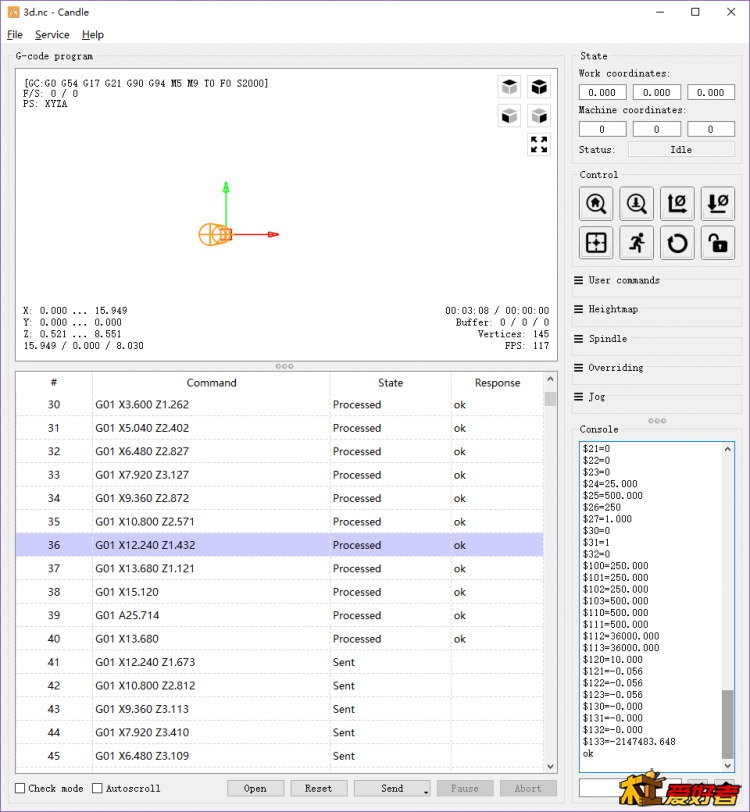Click the splitter handle above command table
Screen dimensions: 750x812
(284, 366)
